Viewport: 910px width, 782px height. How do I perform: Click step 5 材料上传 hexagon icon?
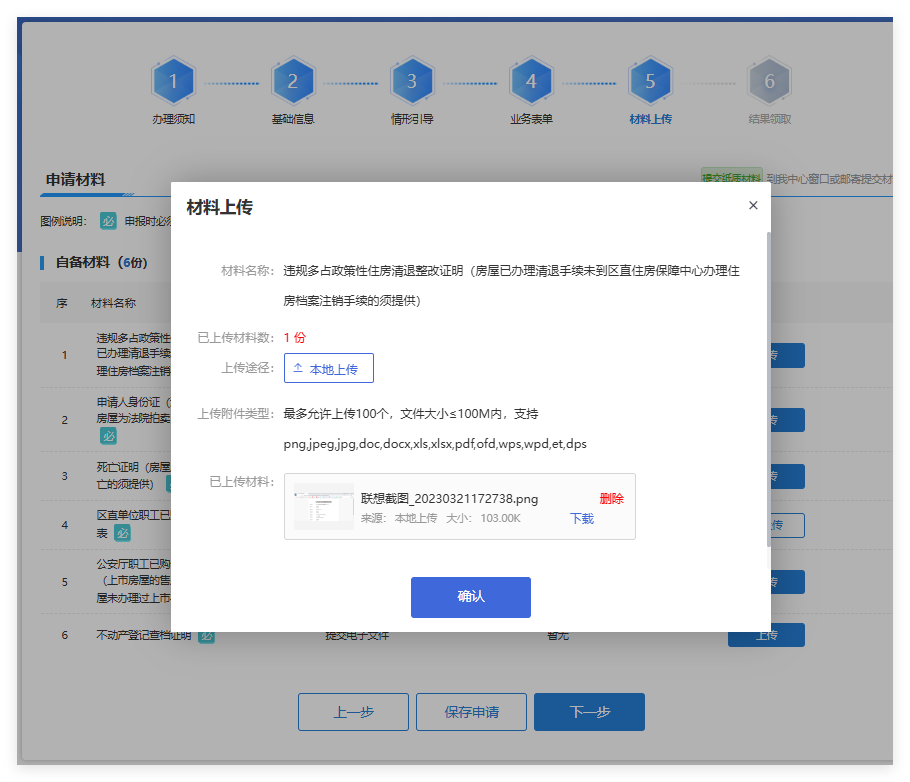(x=650, y=81)
